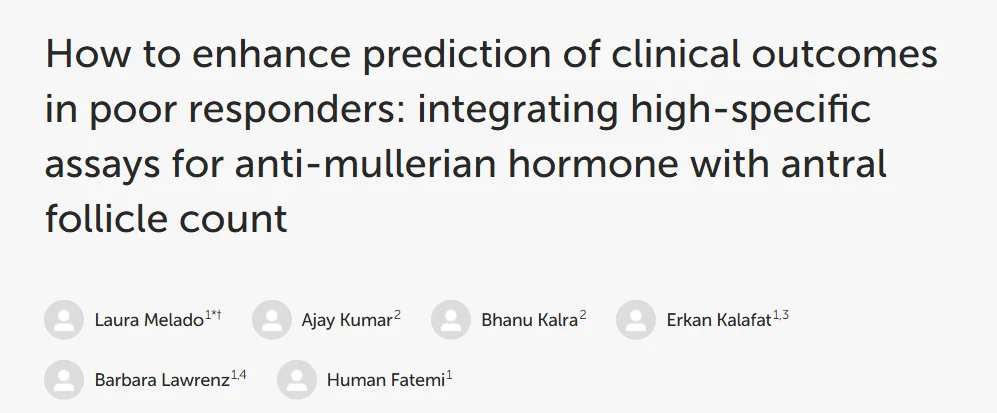This screenshot has width=997, height=413.
Task: Click affiliation superscript 3 after Erkan Kalafat
Action: pos(785,315)
